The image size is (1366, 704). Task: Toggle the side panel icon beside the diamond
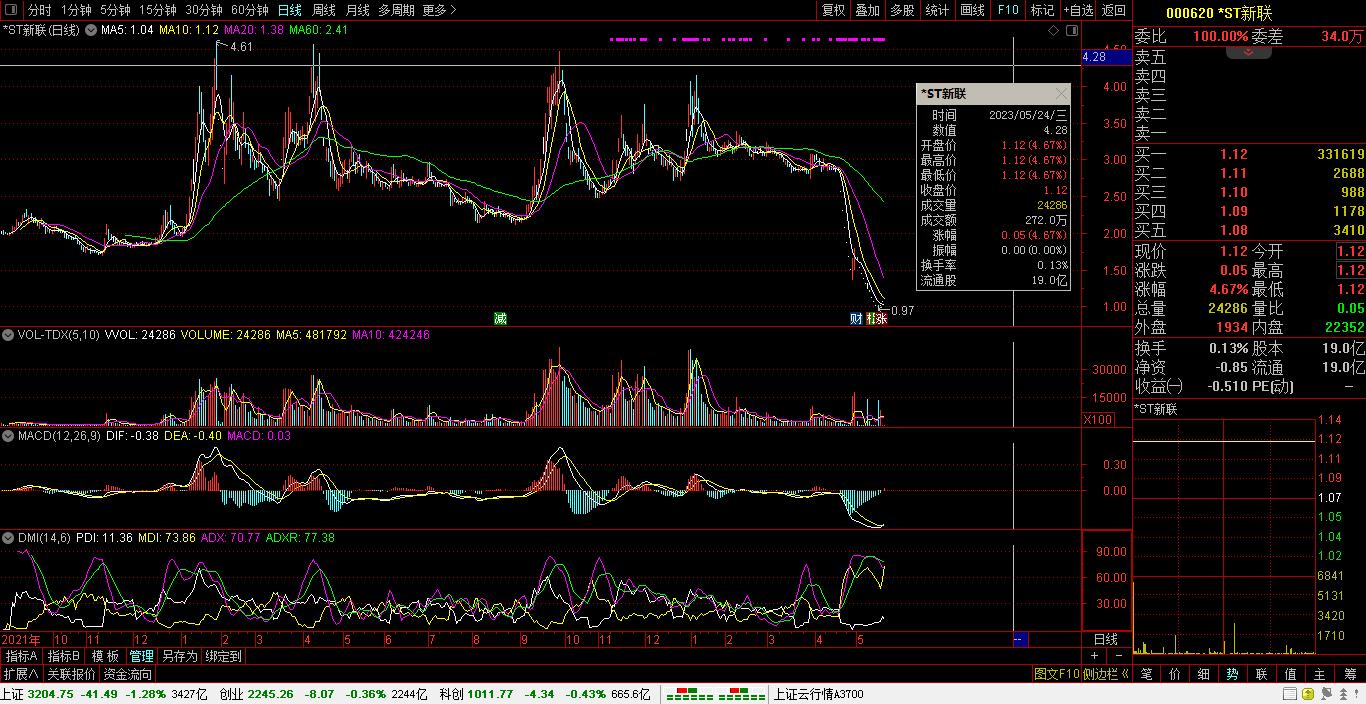1071,31
